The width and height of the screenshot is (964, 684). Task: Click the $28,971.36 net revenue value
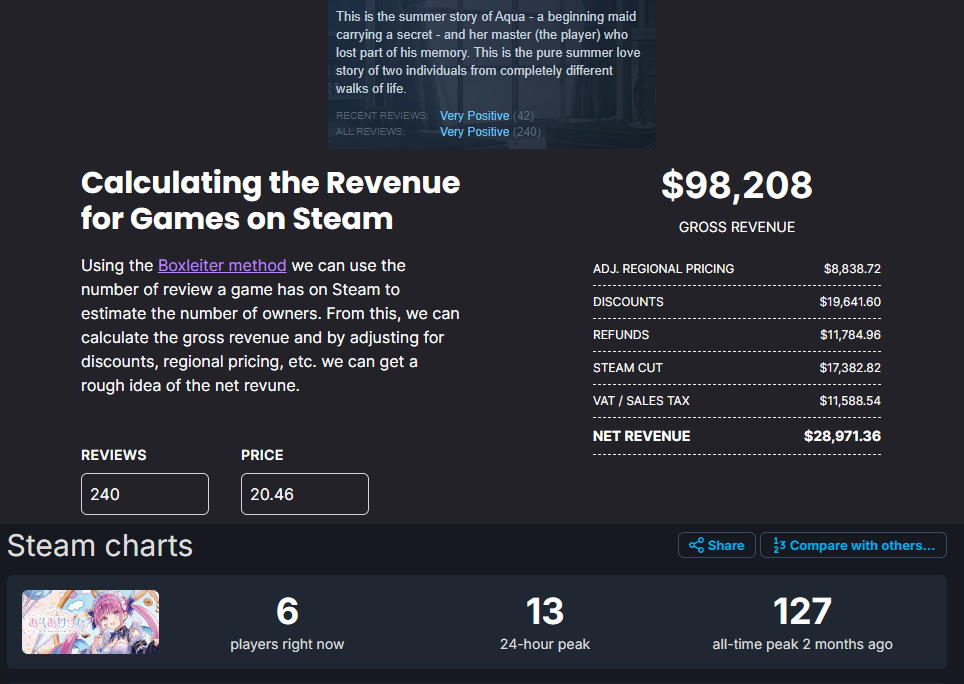pos(842,436)
